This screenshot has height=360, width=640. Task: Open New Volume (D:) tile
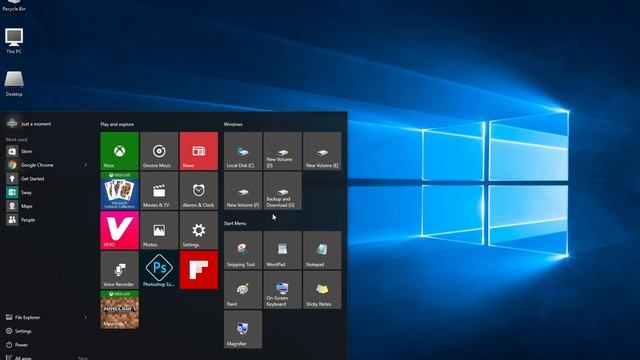(x=282, y=151)
